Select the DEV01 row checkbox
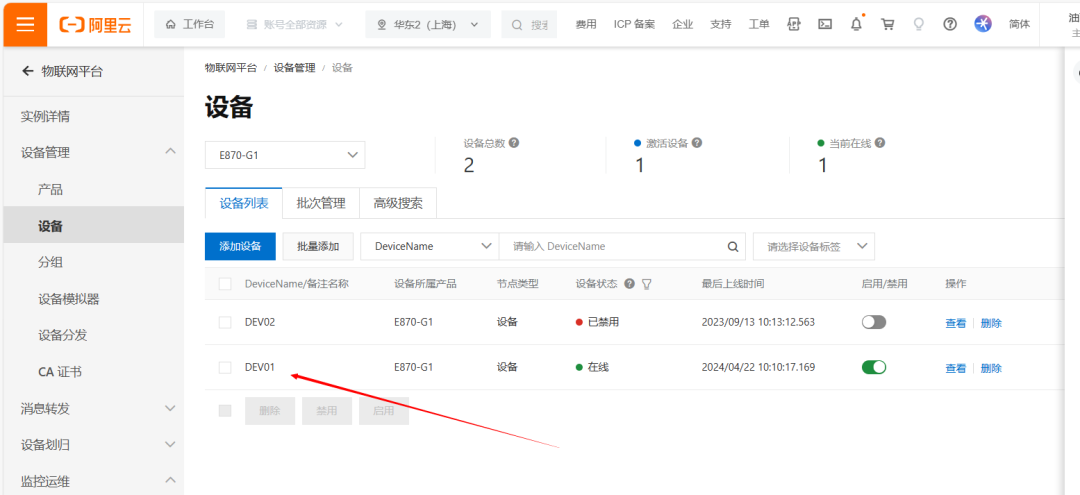 pyautogui.click(x=225, y=368)
